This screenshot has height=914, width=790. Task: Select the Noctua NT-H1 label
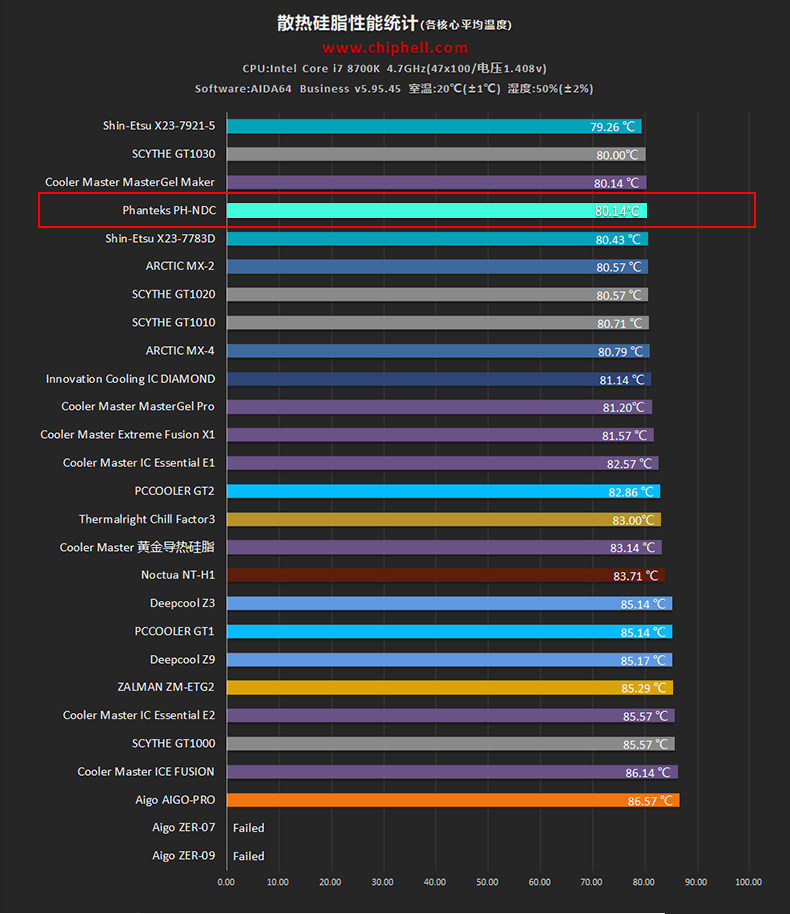coord(178,575)
